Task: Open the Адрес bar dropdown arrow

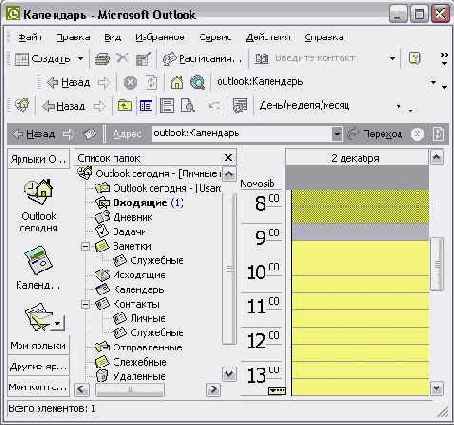Action: [x=337, y=134]
